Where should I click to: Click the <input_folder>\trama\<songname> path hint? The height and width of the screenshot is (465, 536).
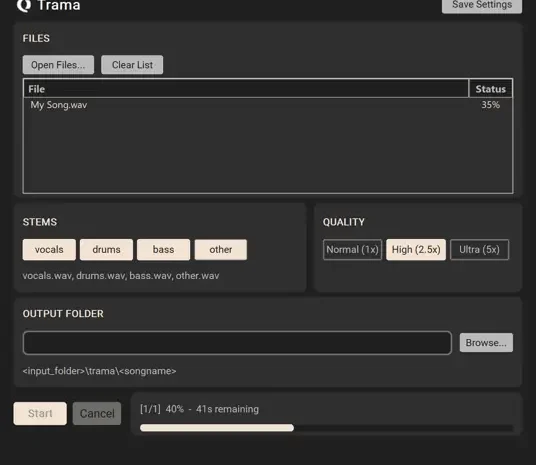coord(99,371)
